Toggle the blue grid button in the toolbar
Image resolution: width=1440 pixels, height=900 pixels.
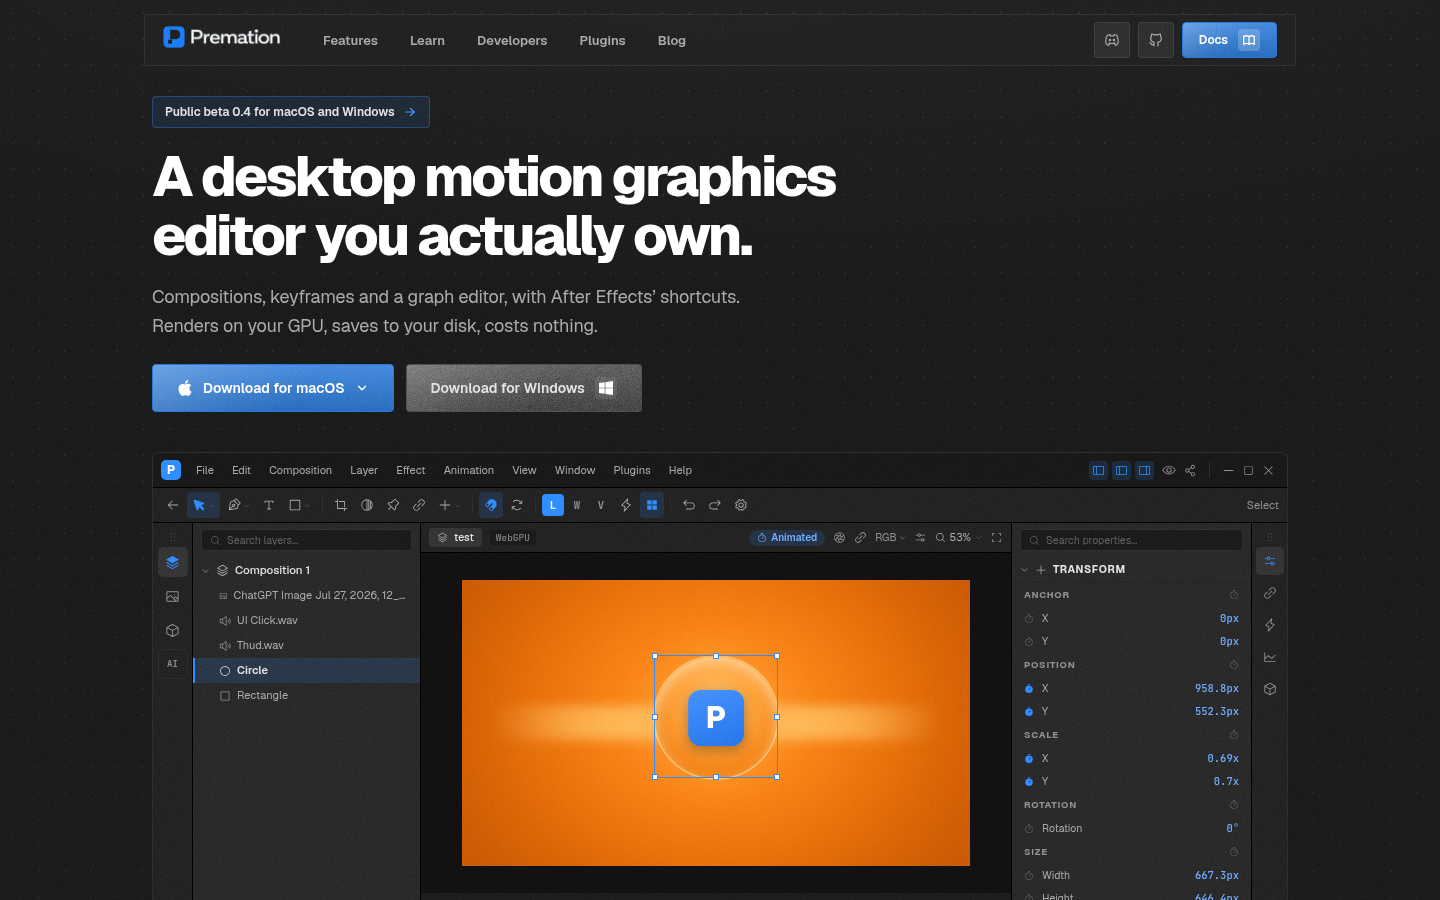pyautogui.click(x=652, y=505)
